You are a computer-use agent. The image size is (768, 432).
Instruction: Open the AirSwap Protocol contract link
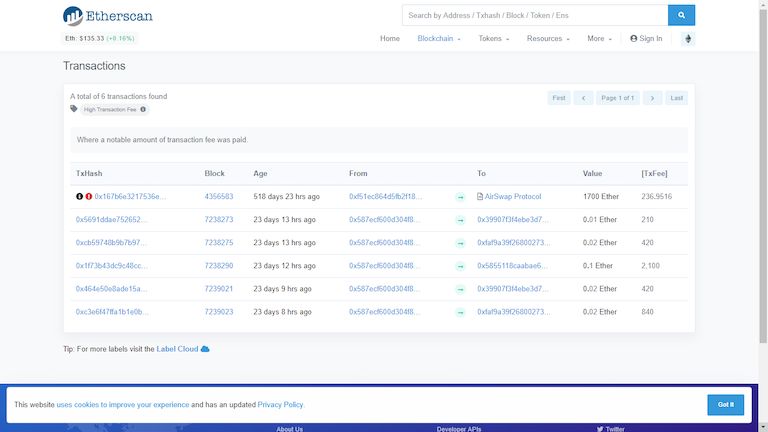pyautogui.click(x=513, y=196)
